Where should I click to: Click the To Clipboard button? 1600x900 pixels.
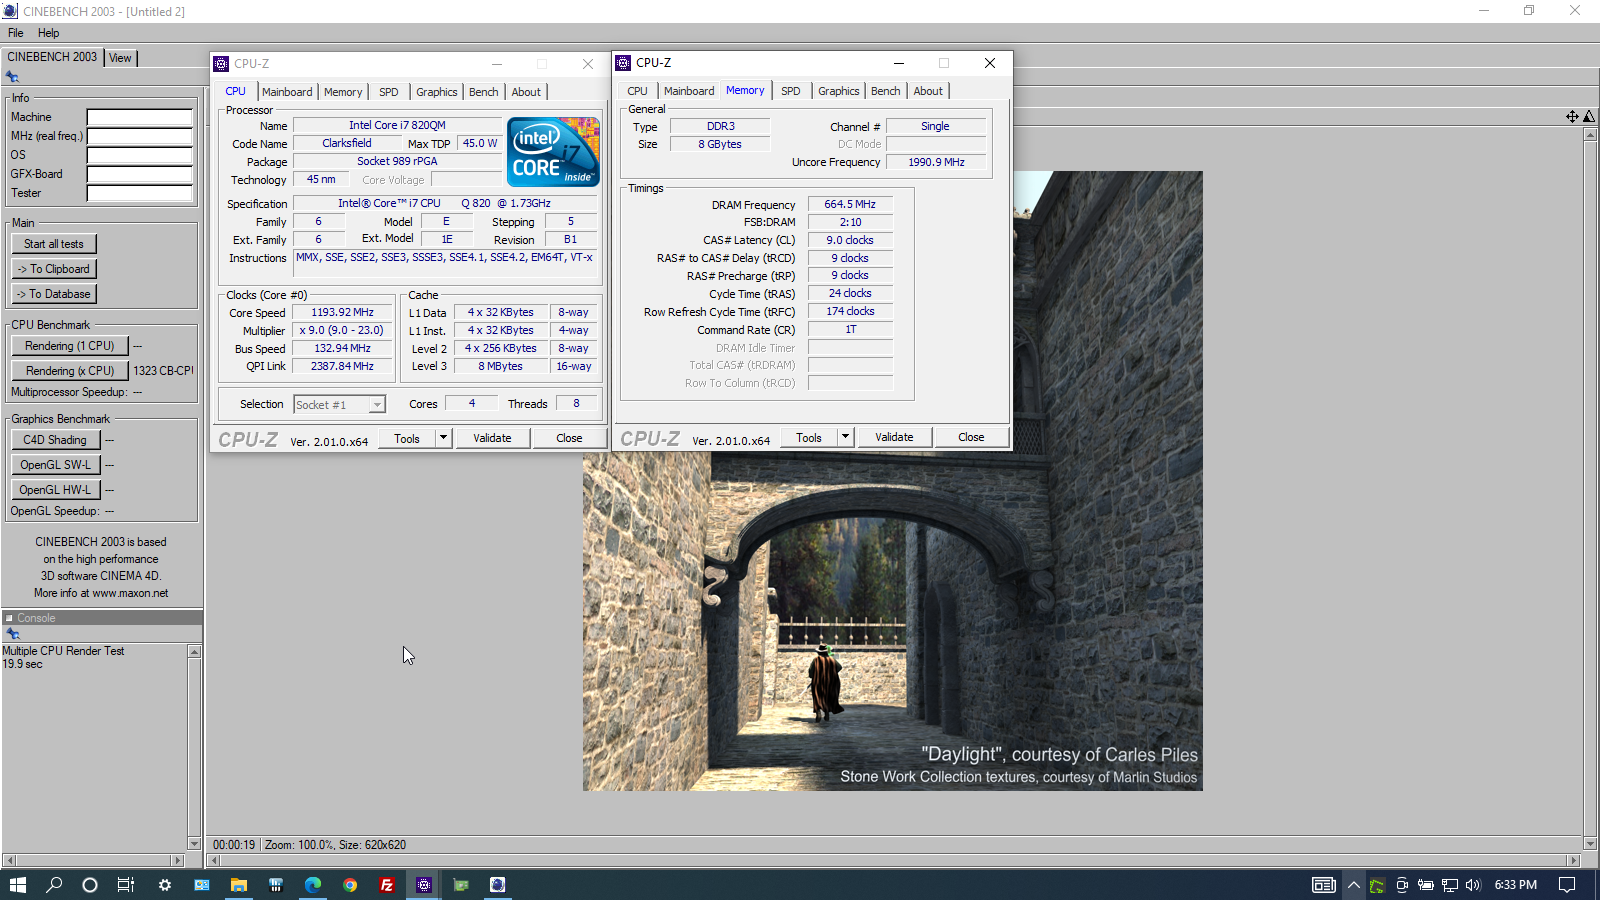click(54, 269)
